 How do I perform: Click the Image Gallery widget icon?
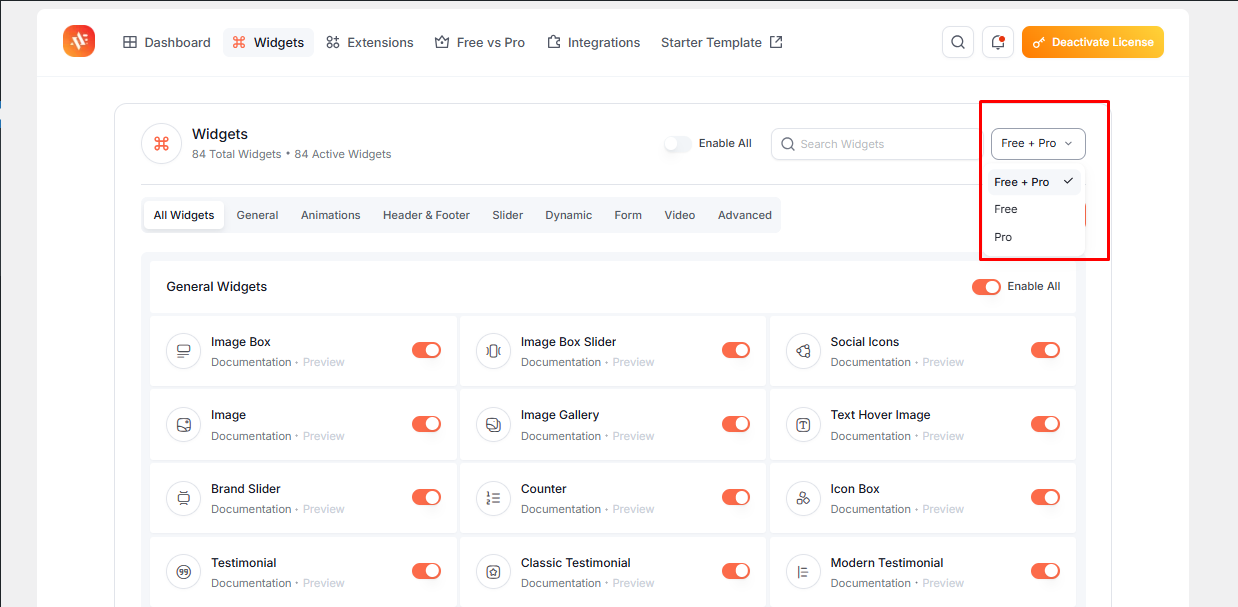click(x=493, y=425)
